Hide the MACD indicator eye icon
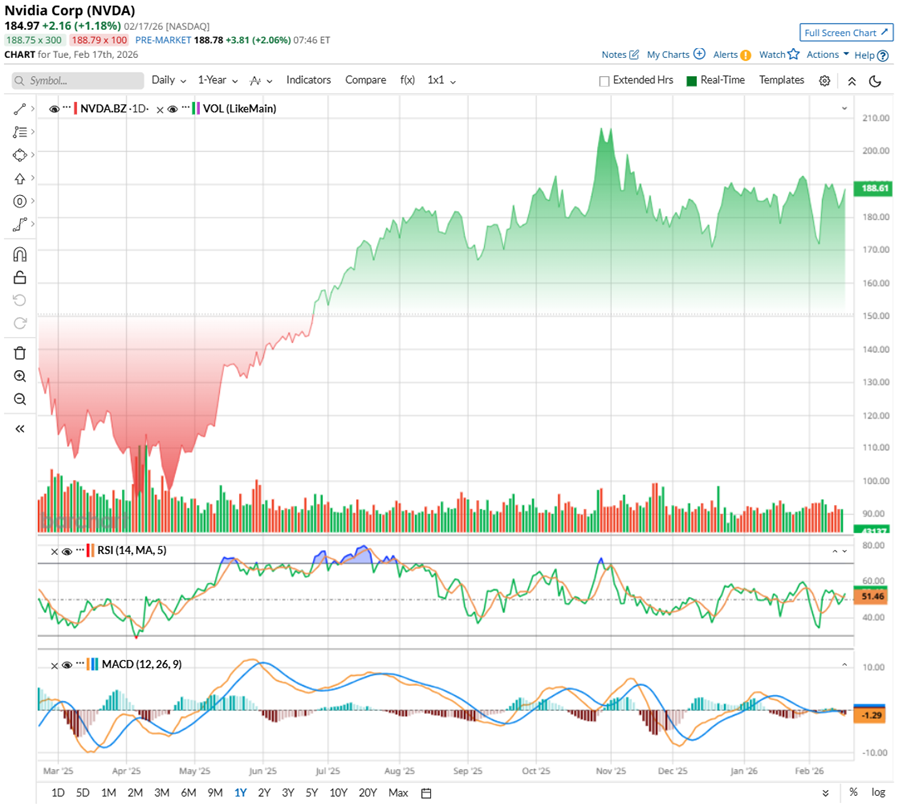 coord(67,665)
